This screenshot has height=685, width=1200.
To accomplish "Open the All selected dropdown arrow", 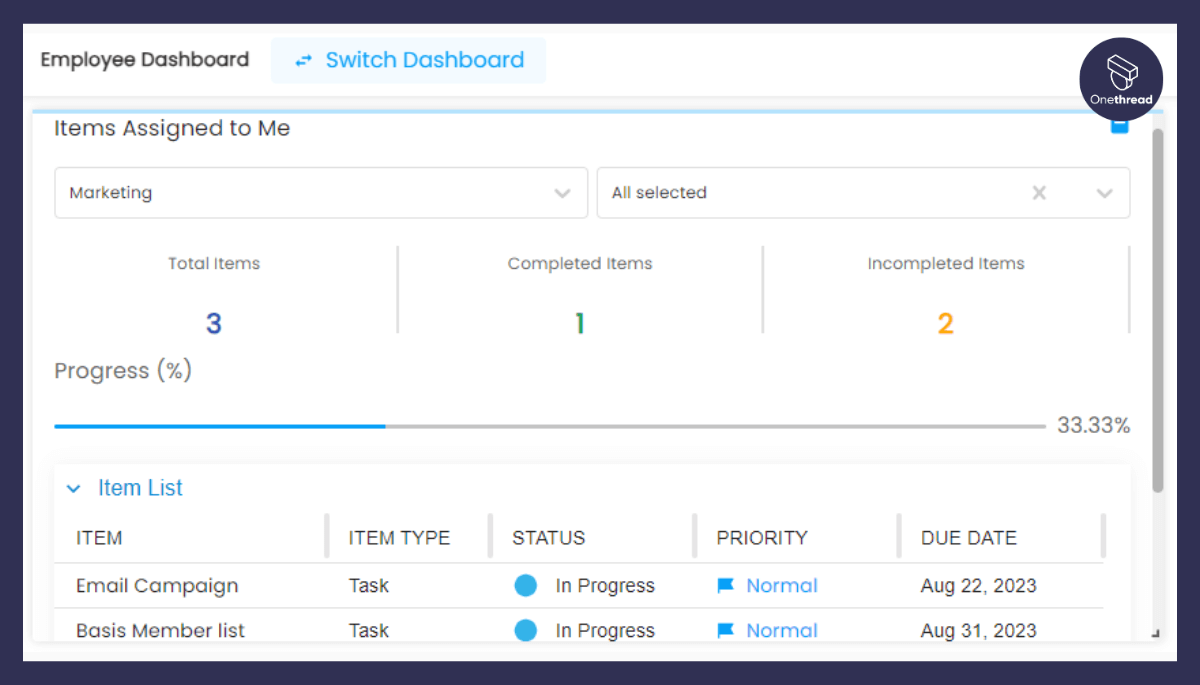I will pos(1105,193).
